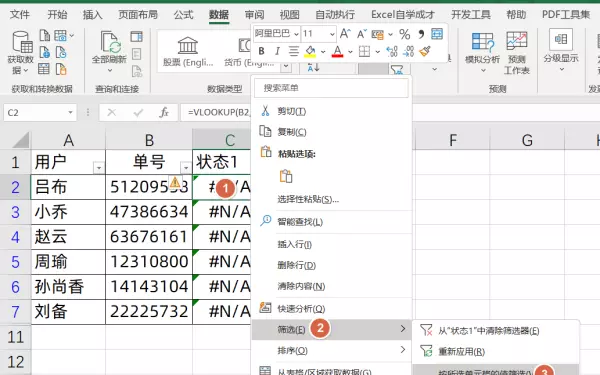The width and height of the screenshot is (600, 375).
Task: Click 从"状态1"中清除筛选器 submenu item
Action: point(496,331)
